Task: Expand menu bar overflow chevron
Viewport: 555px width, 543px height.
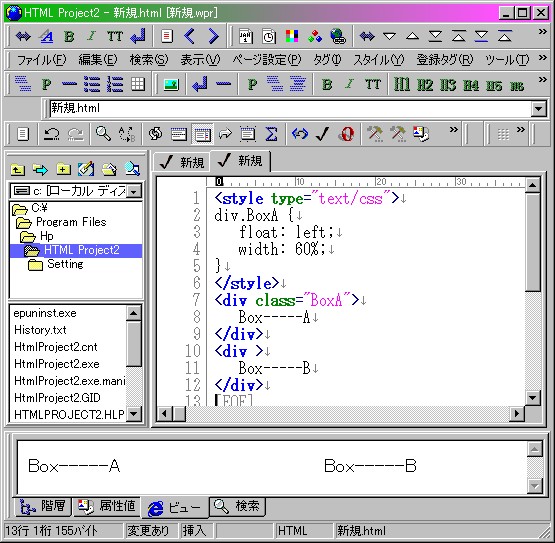Action: (542, 57)
